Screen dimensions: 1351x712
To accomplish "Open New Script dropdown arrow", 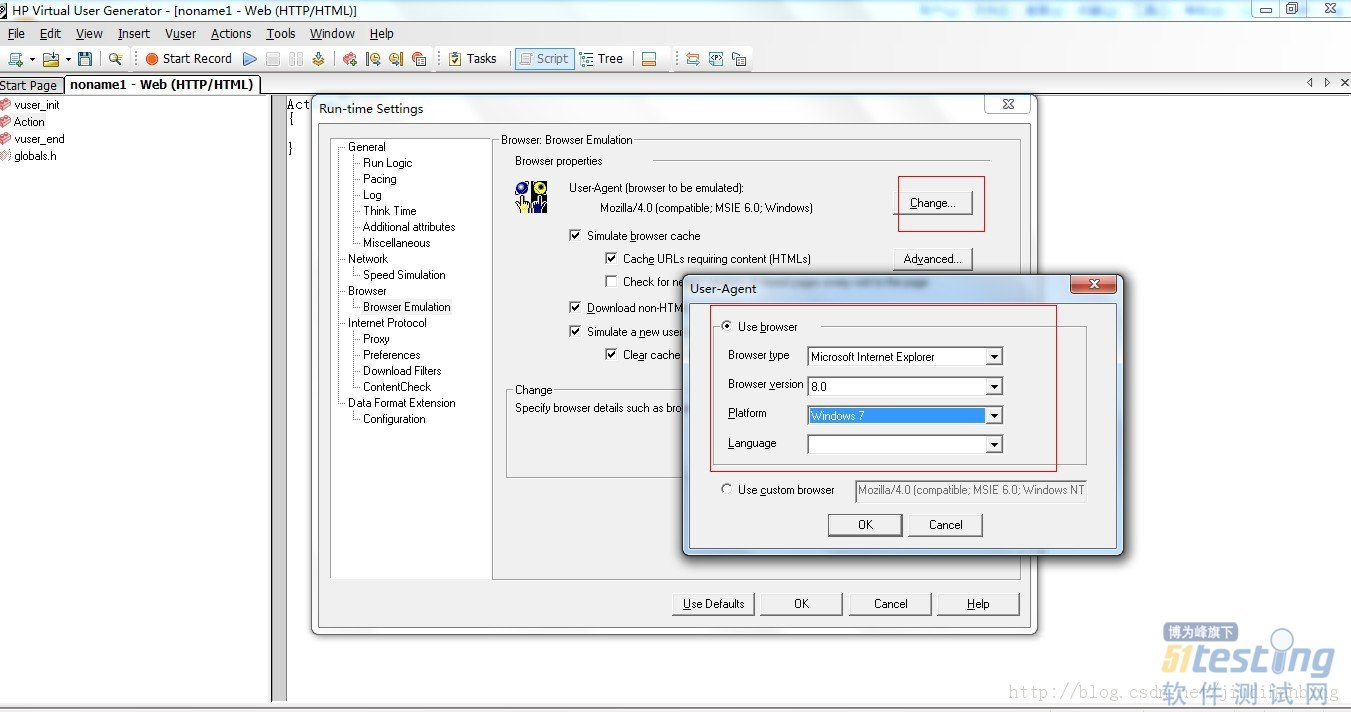I will pos(32,59).
